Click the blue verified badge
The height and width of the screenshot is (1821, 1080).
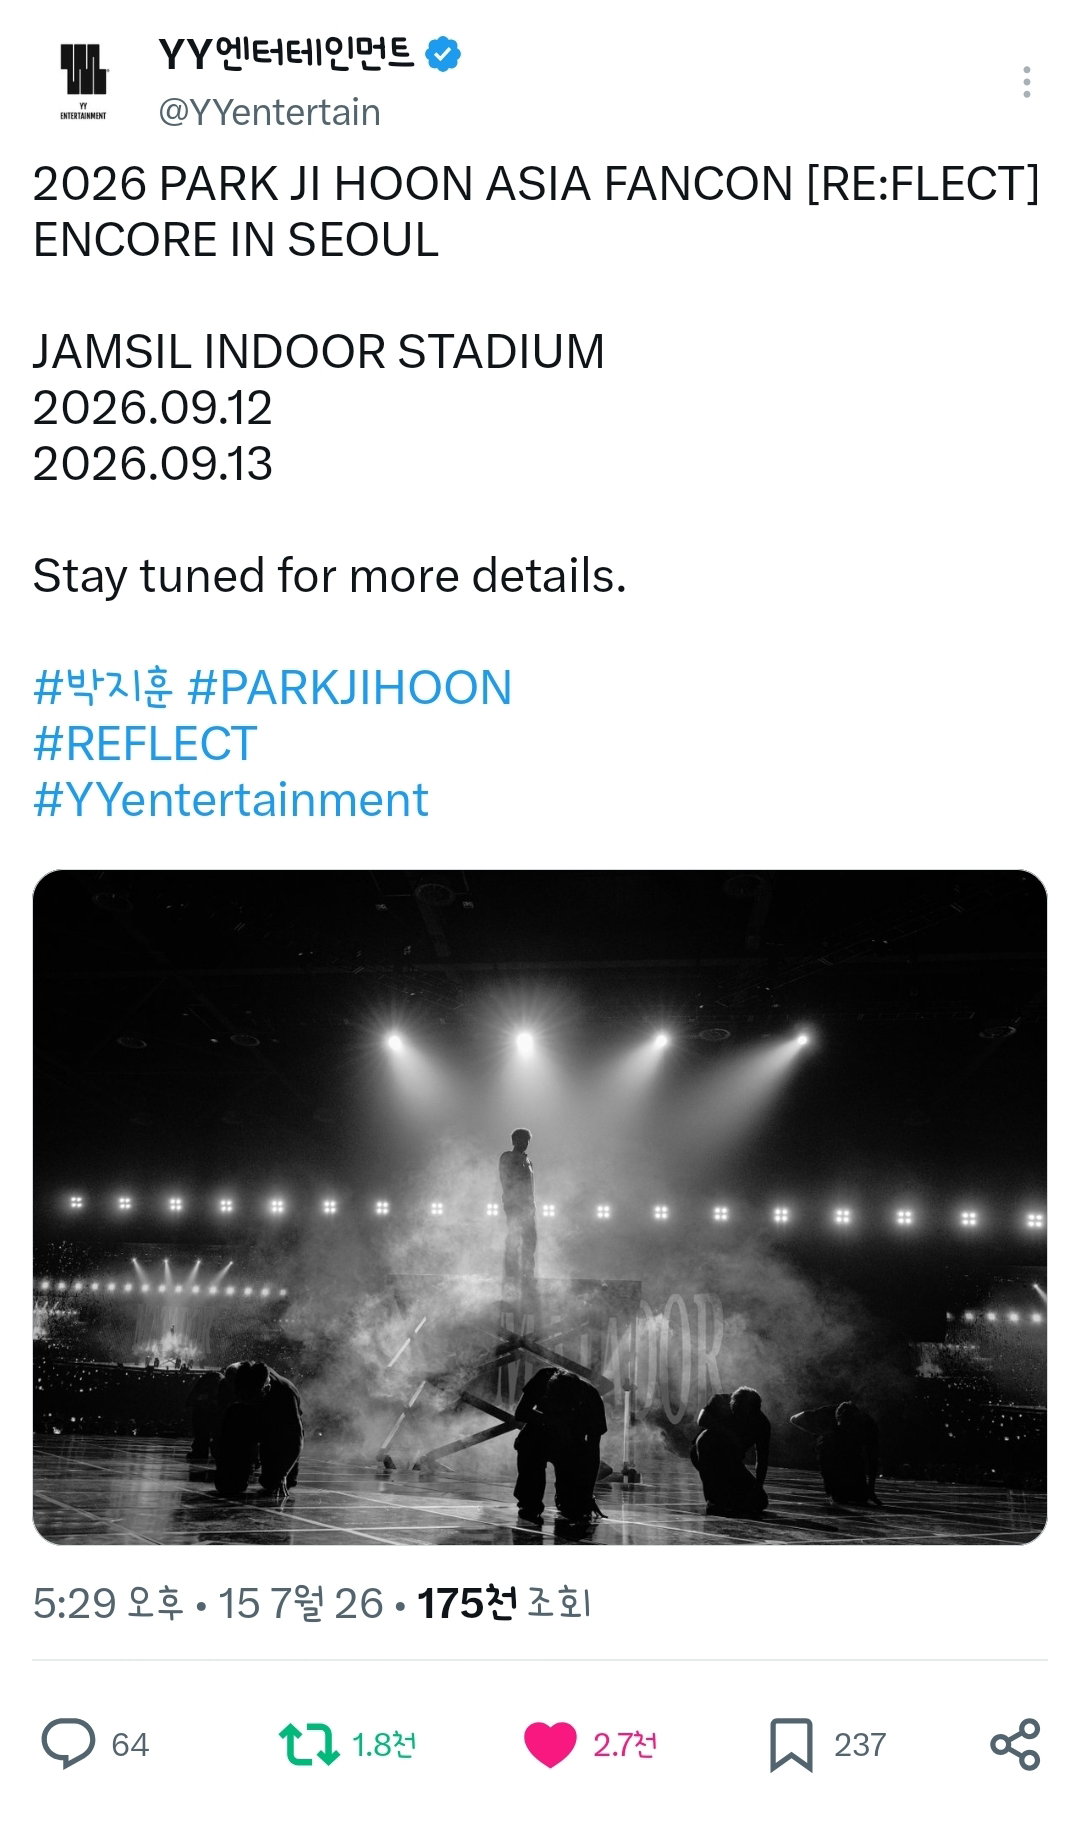point(443,54)
